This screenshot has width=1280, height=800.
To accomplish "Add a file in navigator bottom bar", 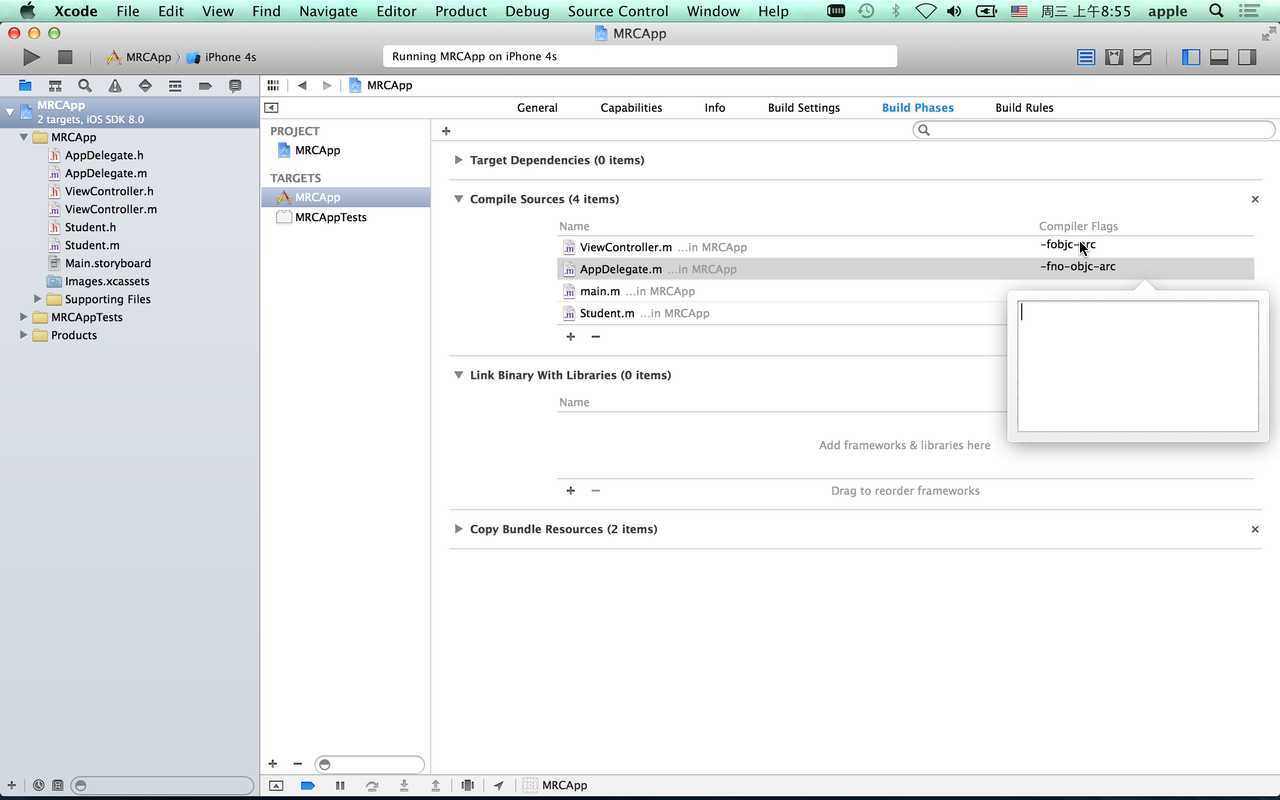I will 12,786.
